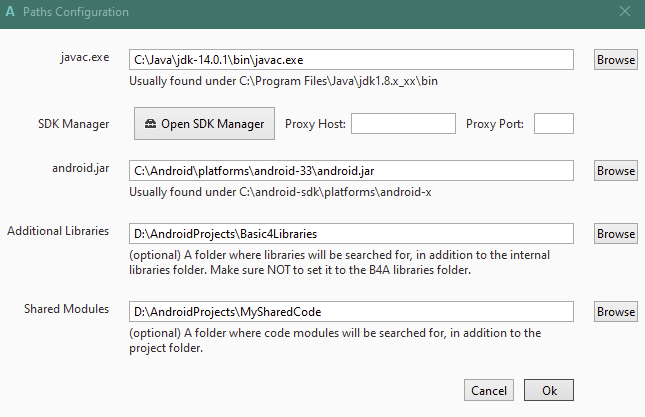Edit the Additional Libraries folder field
Screen dimensions: 645x417
[351, 234]
